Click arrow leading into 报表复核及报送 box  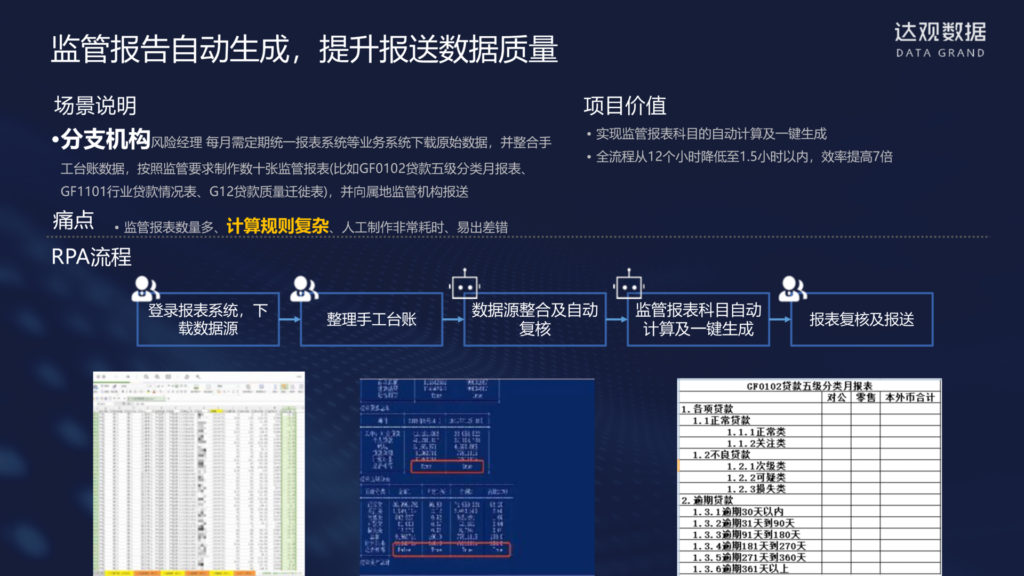pyautogui.click(x=780, y=319)
